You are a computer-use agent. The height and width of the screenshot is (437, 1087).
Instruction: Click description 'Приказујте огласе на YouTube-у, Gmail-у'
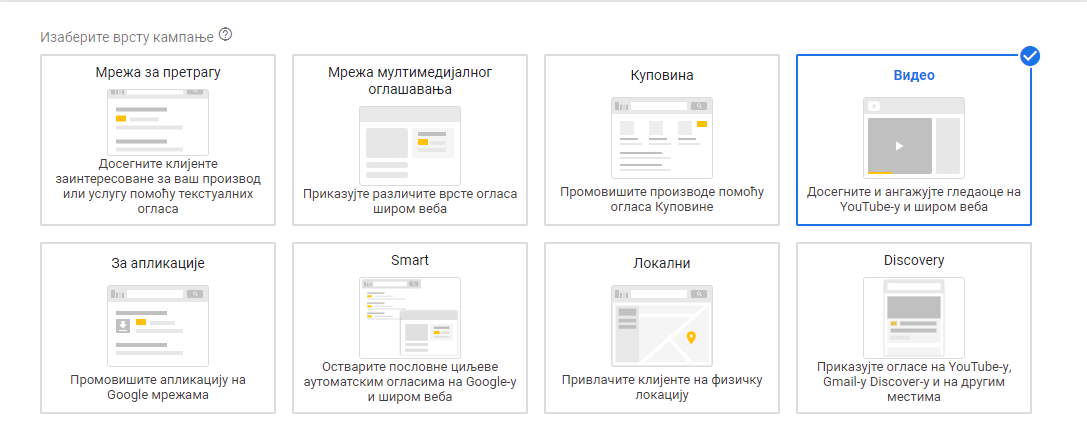(x=914, y=382)
